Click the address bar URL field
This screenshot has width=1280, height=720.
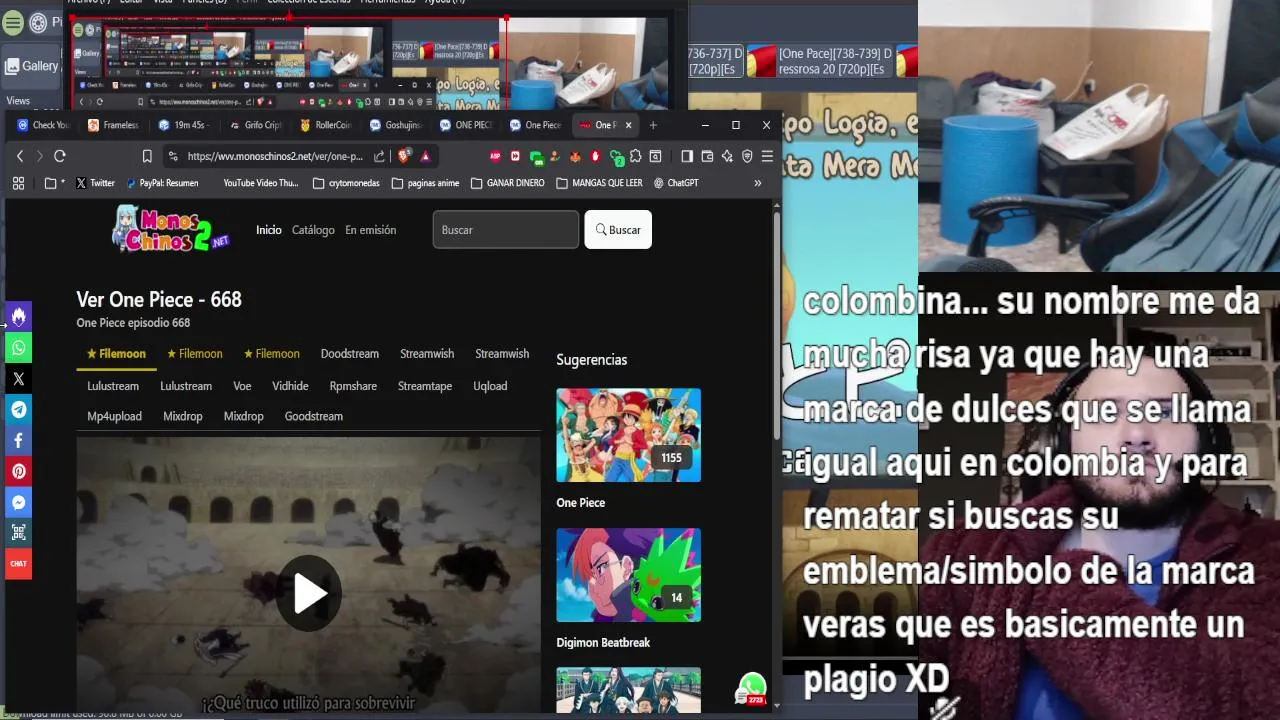(x=275, y=156)
